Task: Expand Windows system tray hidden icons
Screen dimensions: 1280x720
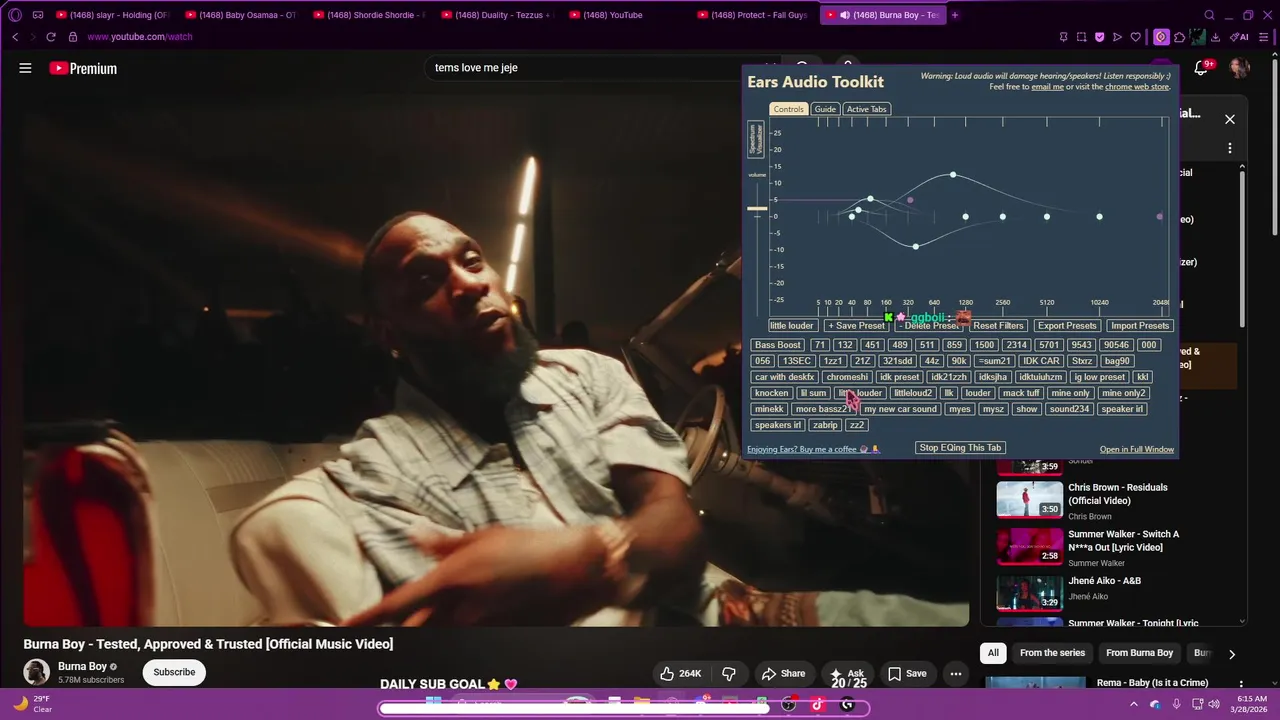Action: (x=1133, y=704)
